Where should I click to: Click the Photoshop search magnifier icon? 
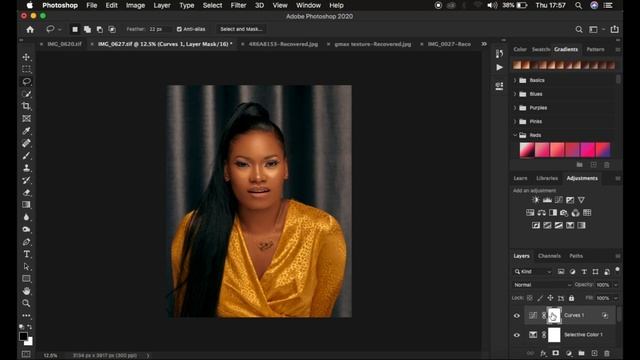[x=579, y=29]
